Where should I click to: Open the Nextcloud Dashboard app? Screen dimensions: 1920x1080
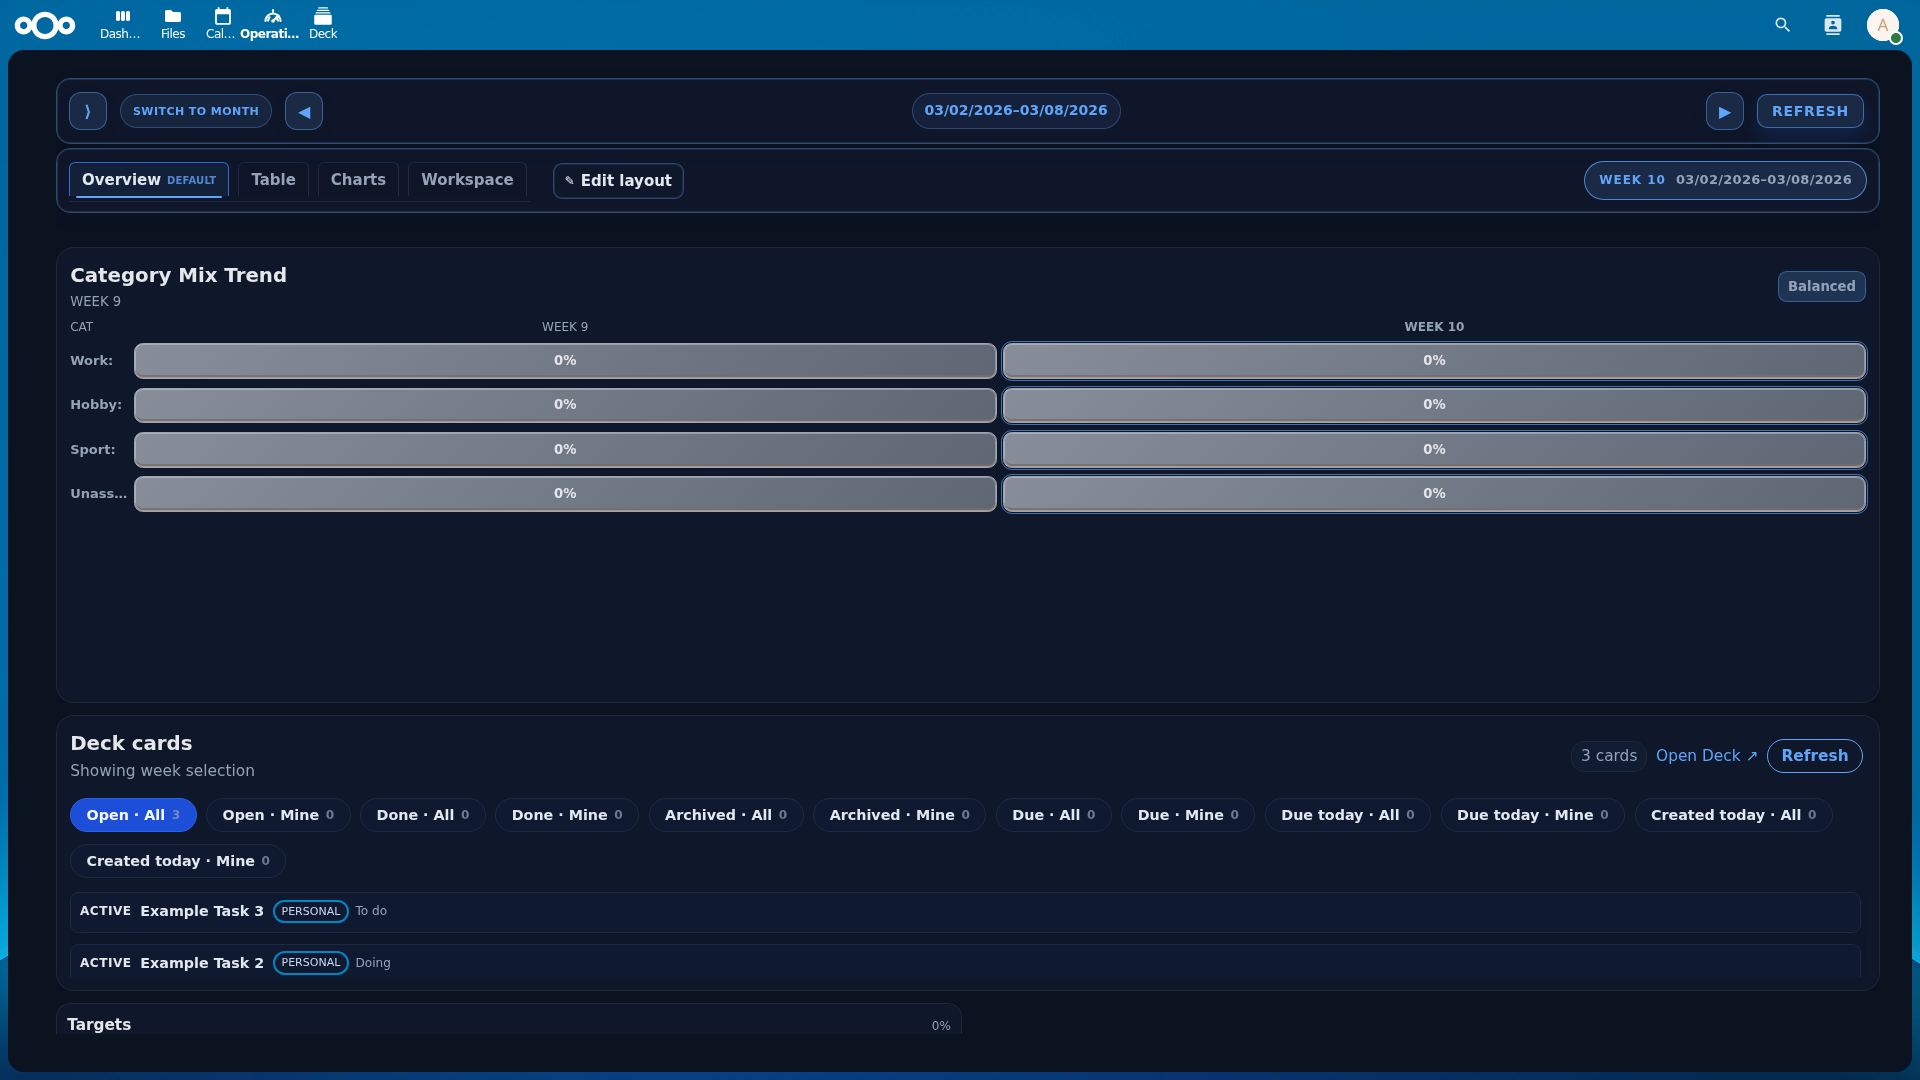pos(120,24)
